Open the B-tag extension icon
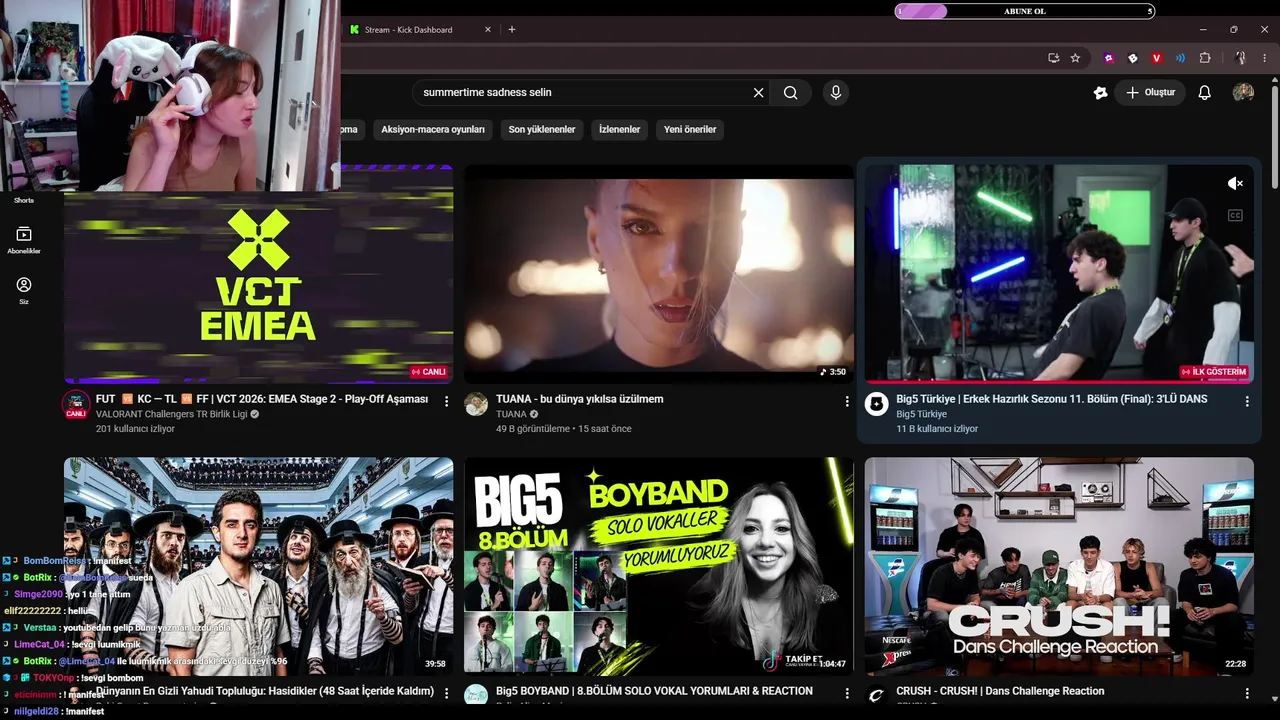 pyautogui.click(x=1133, y=58)
